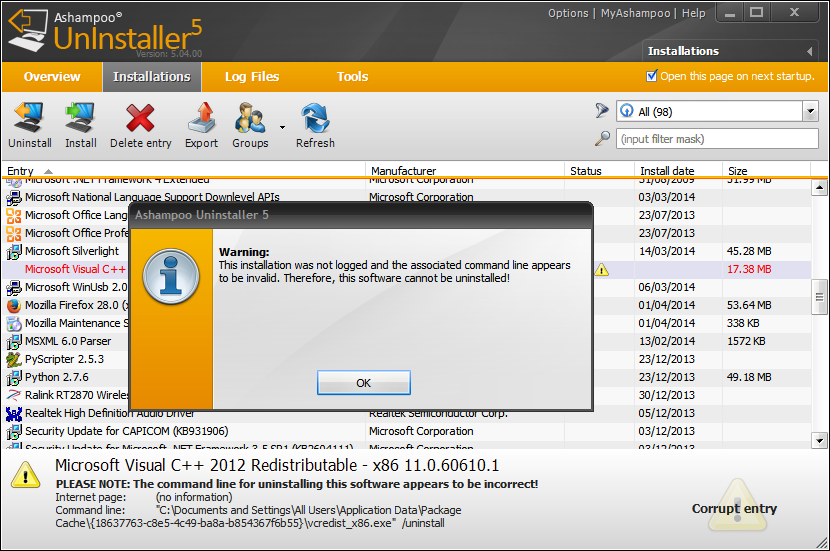Click the Microsoft National Language Support icon

[14, 197]
